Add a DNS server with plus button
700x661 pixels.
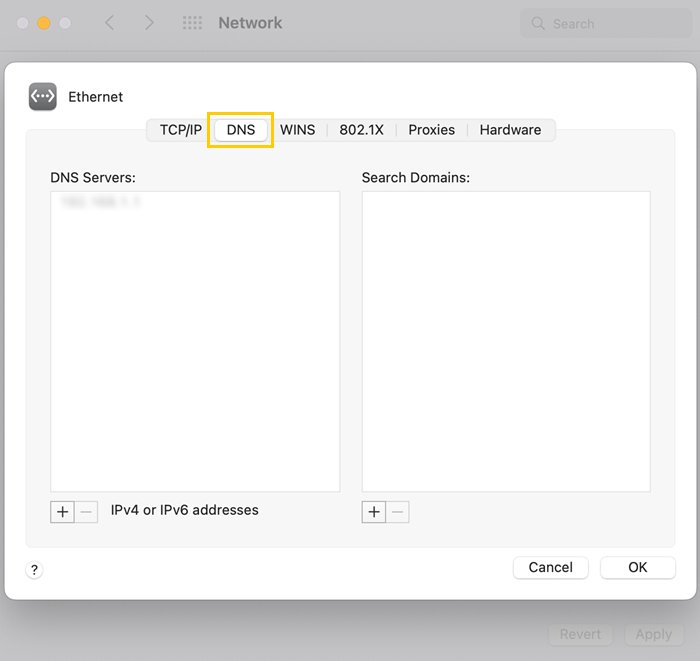[62, 511]
